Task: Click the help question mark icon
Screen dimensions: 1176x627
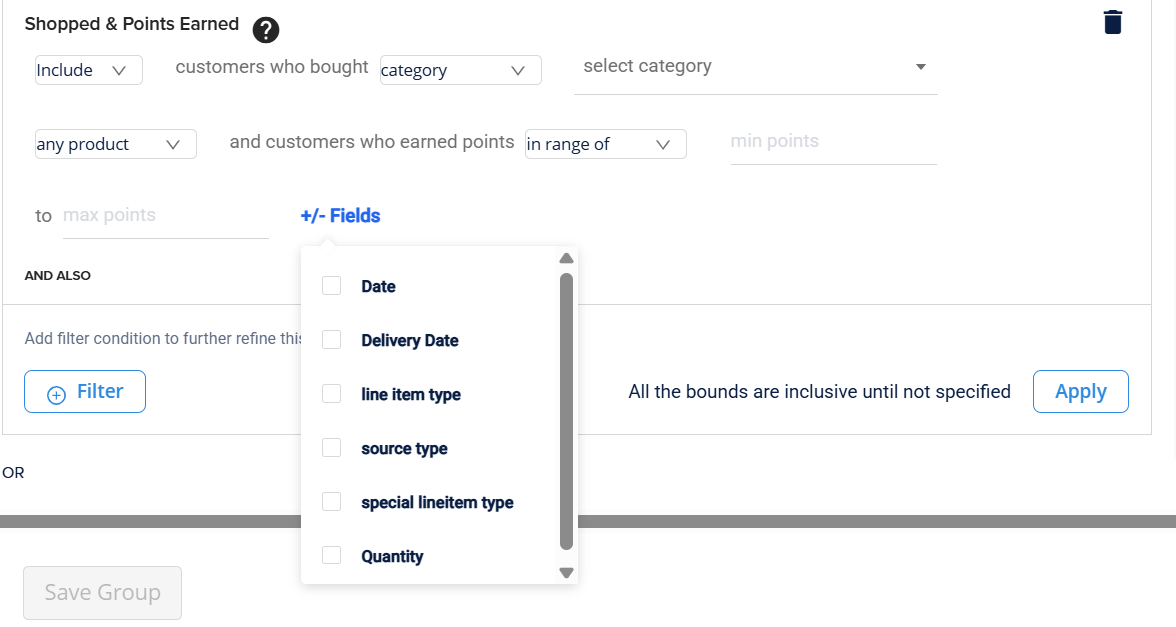Action: (x=265, y=30)
